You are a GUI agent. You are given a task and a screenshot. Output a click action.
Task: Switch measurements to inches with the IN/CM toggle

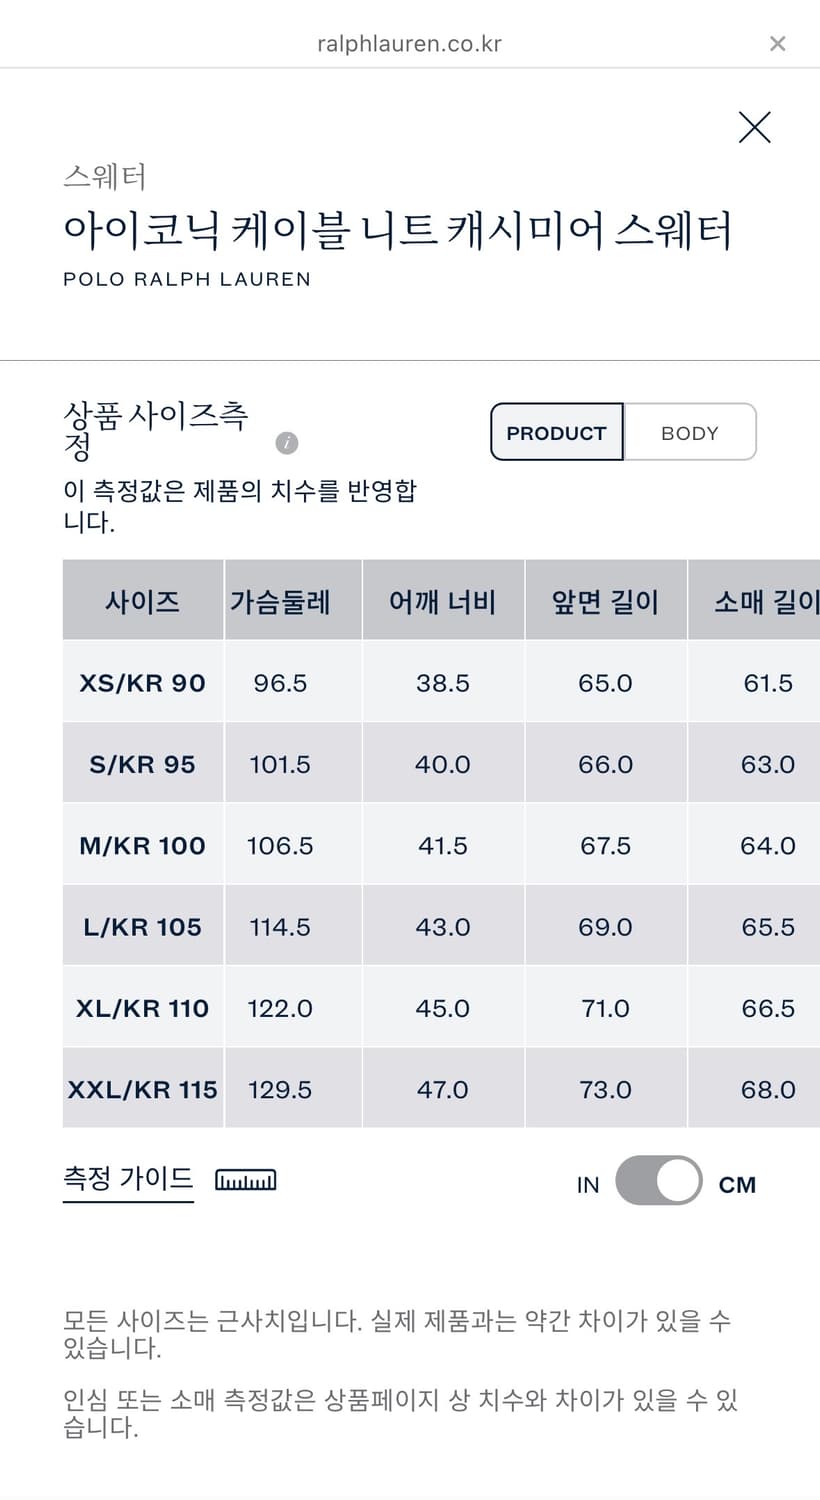coord(660,1181)
